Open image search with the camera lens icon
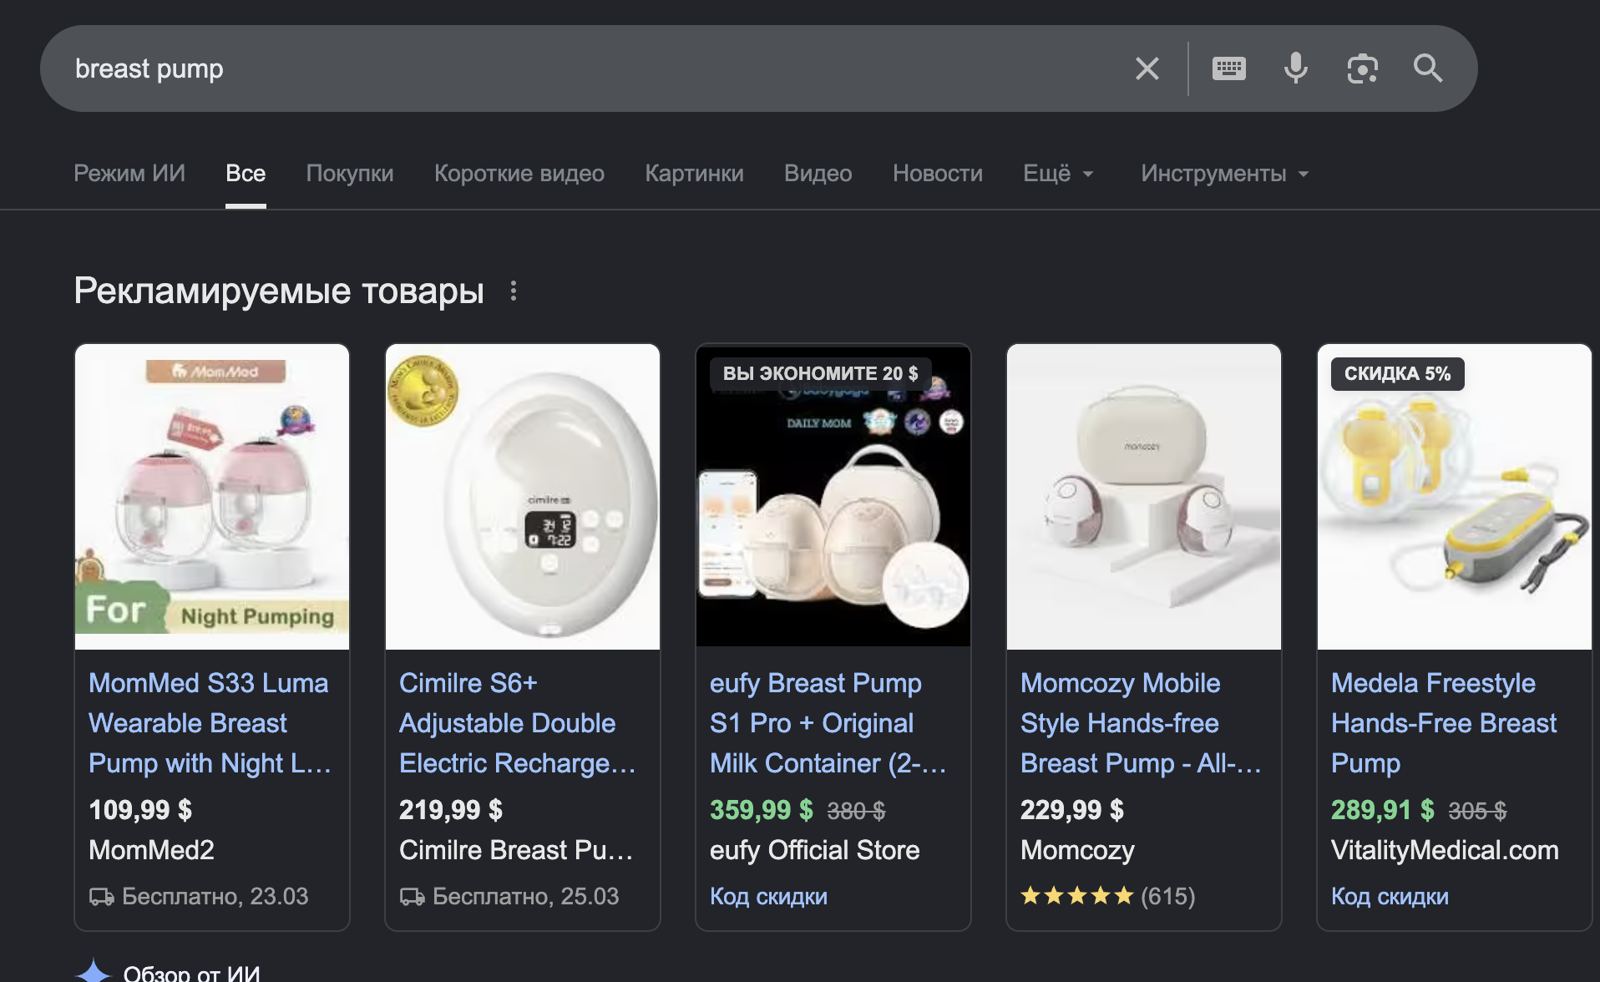This screenshot has height=982, width=1600. pyautogui.click(x=1362, y=68)
